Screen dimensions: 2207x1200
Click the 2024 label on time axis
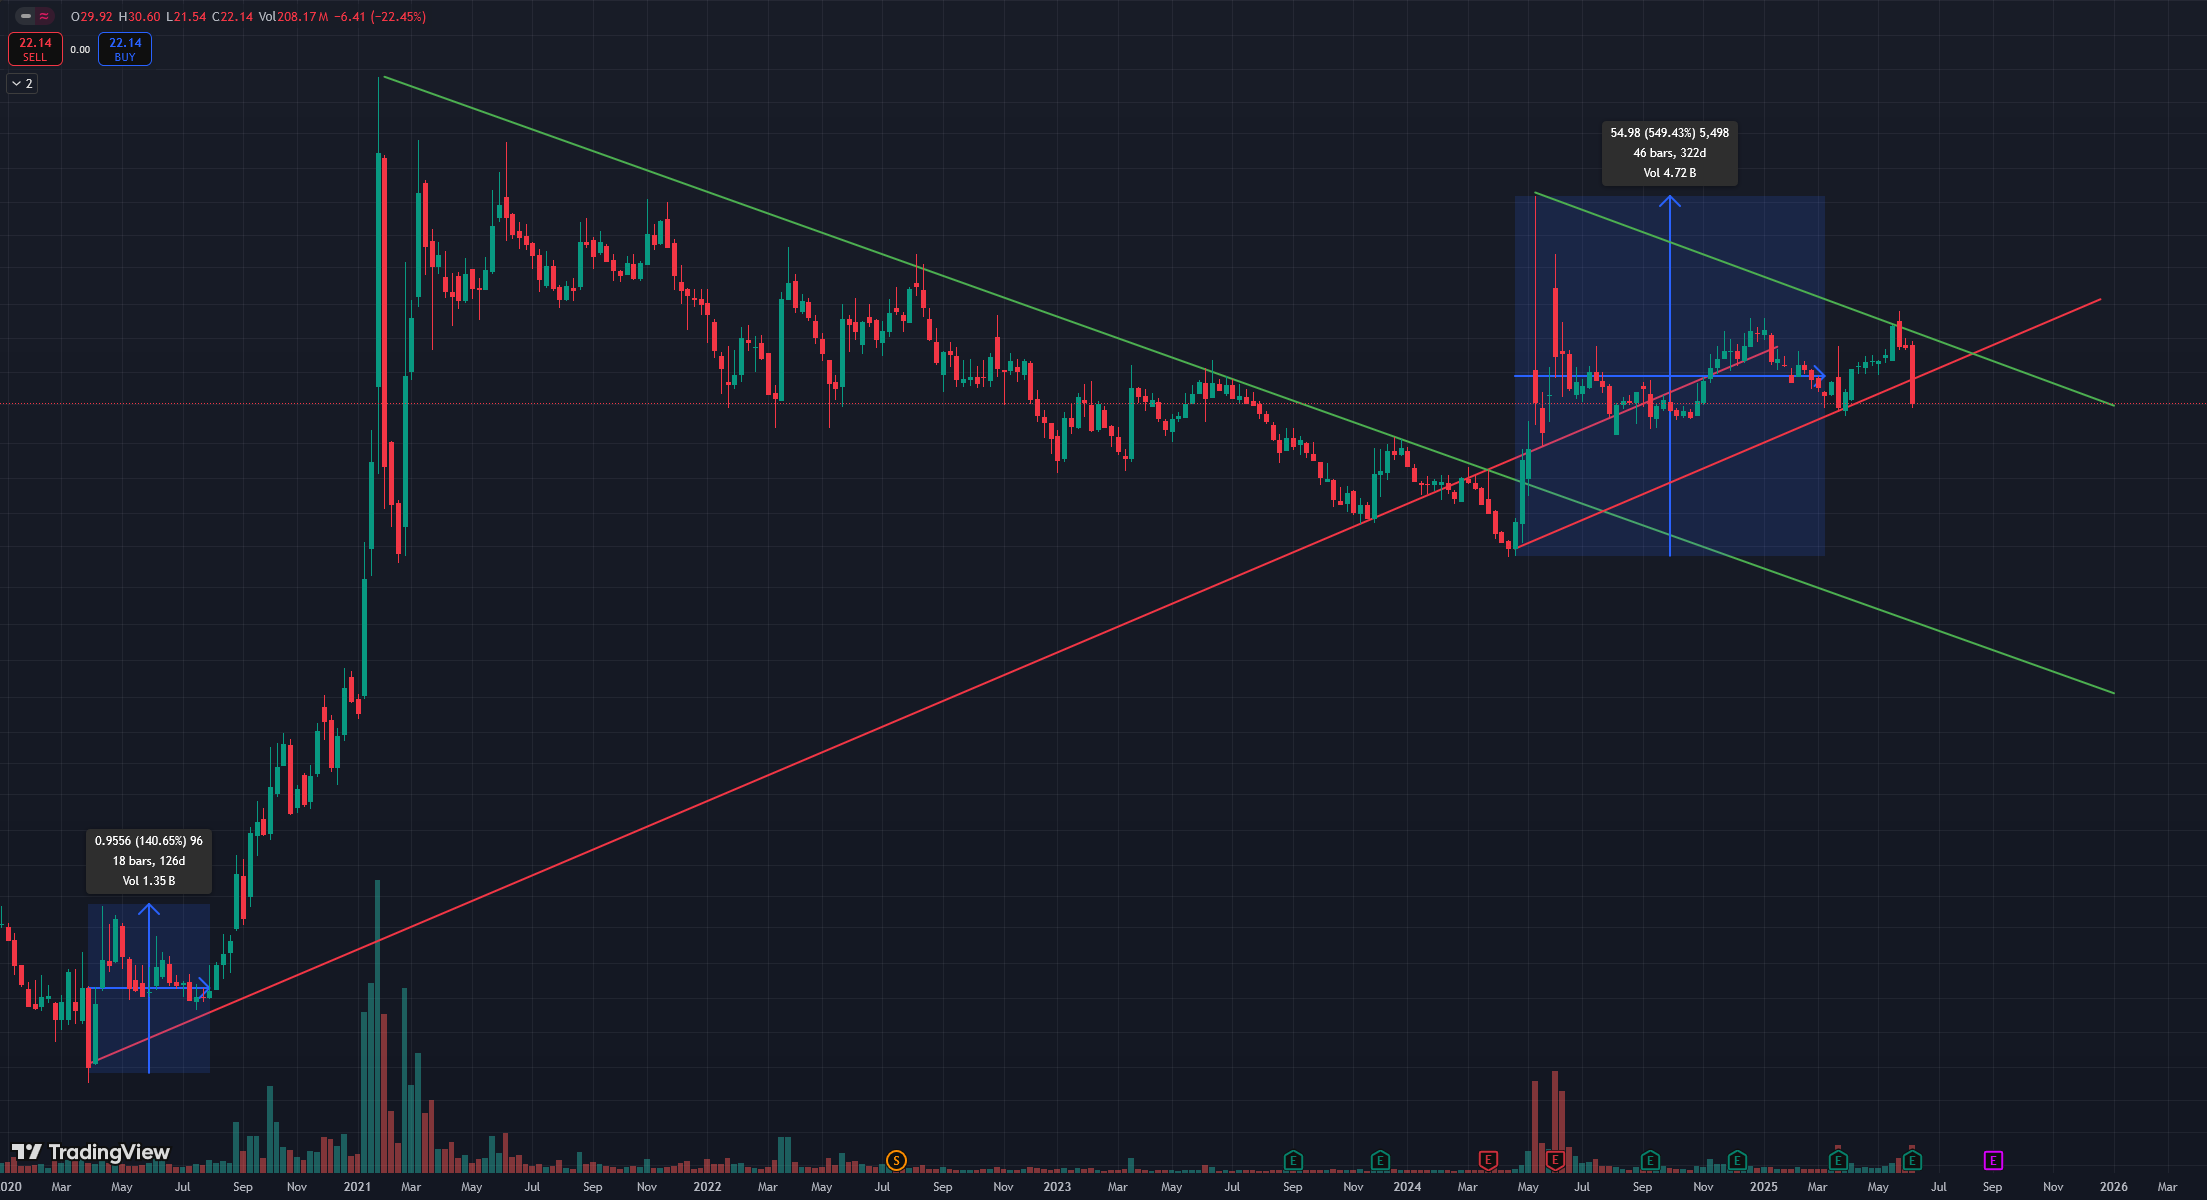1407,1187
